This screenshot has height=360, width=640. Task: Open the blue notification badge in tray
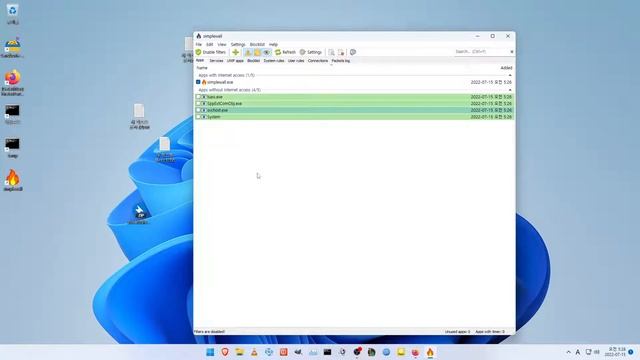631,352
